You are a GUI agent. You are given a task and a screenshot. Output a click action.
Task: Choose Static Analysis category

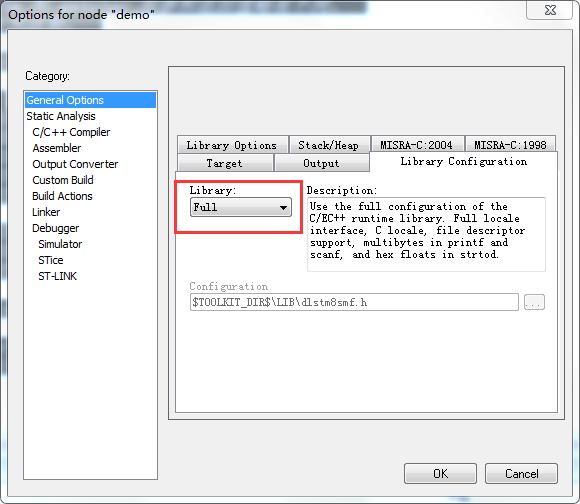61,116
